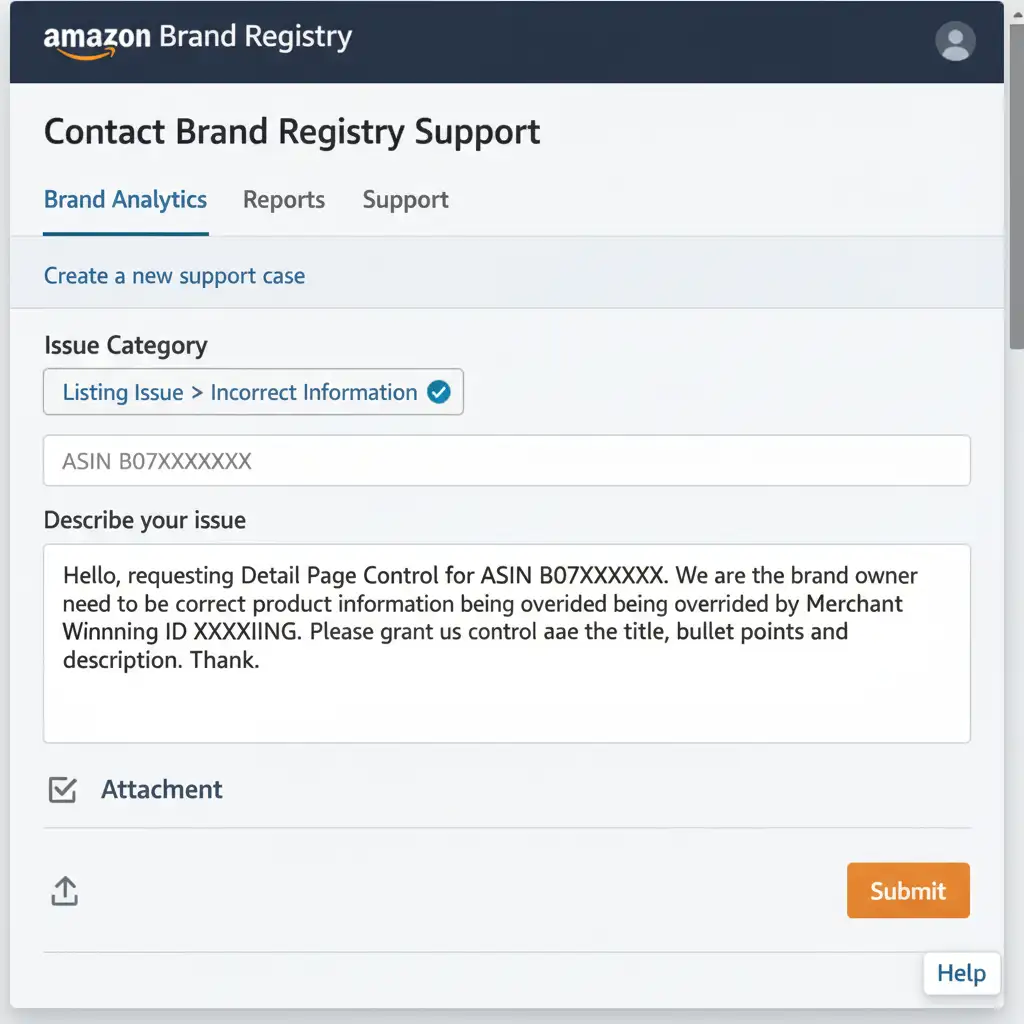Open the Help button

[x=961, y=973]
